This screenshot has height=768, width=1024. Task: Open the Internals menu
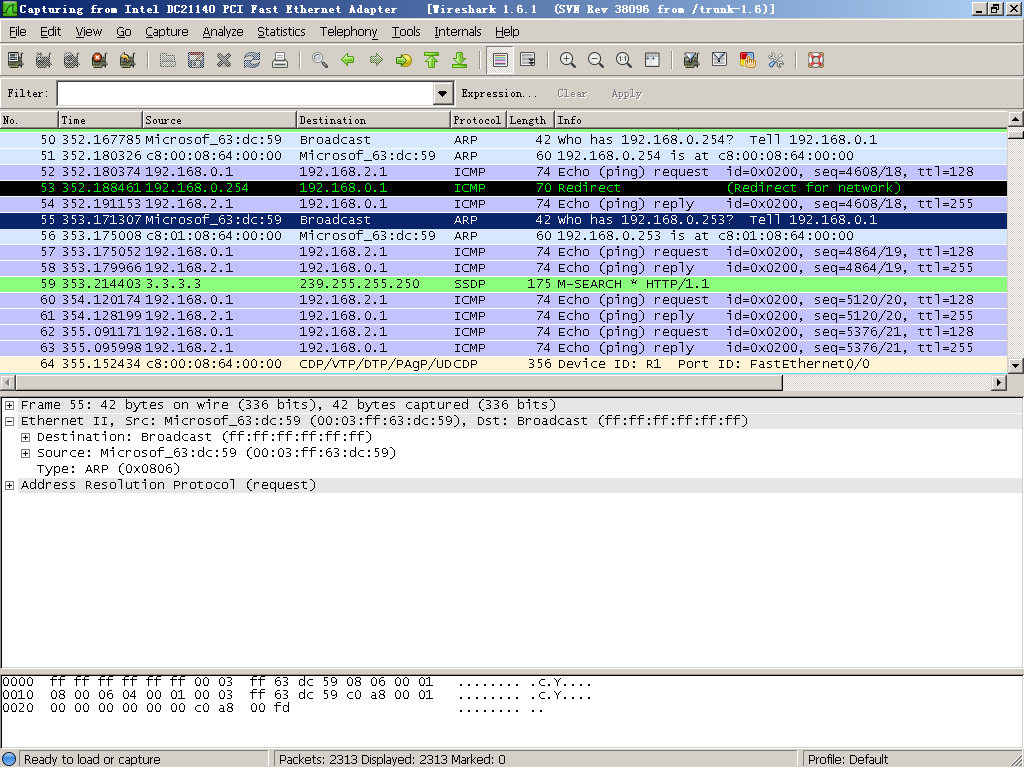[x=458, y=31]
